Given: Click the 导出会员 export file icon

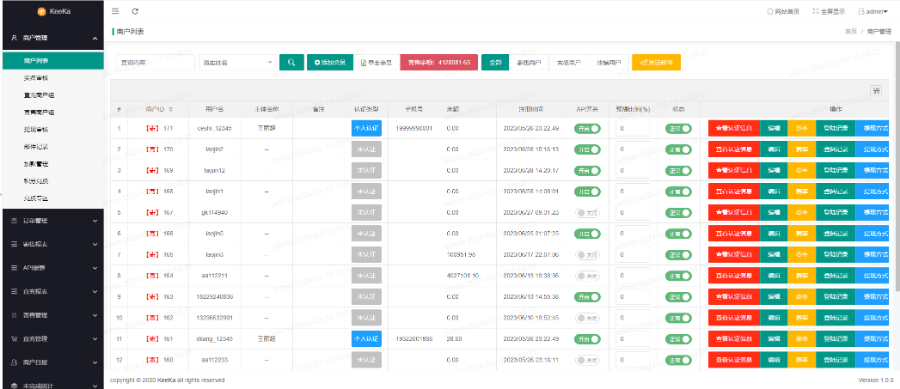Looking at the screenshot, I should pyautogui.click(x=363, y=62).
